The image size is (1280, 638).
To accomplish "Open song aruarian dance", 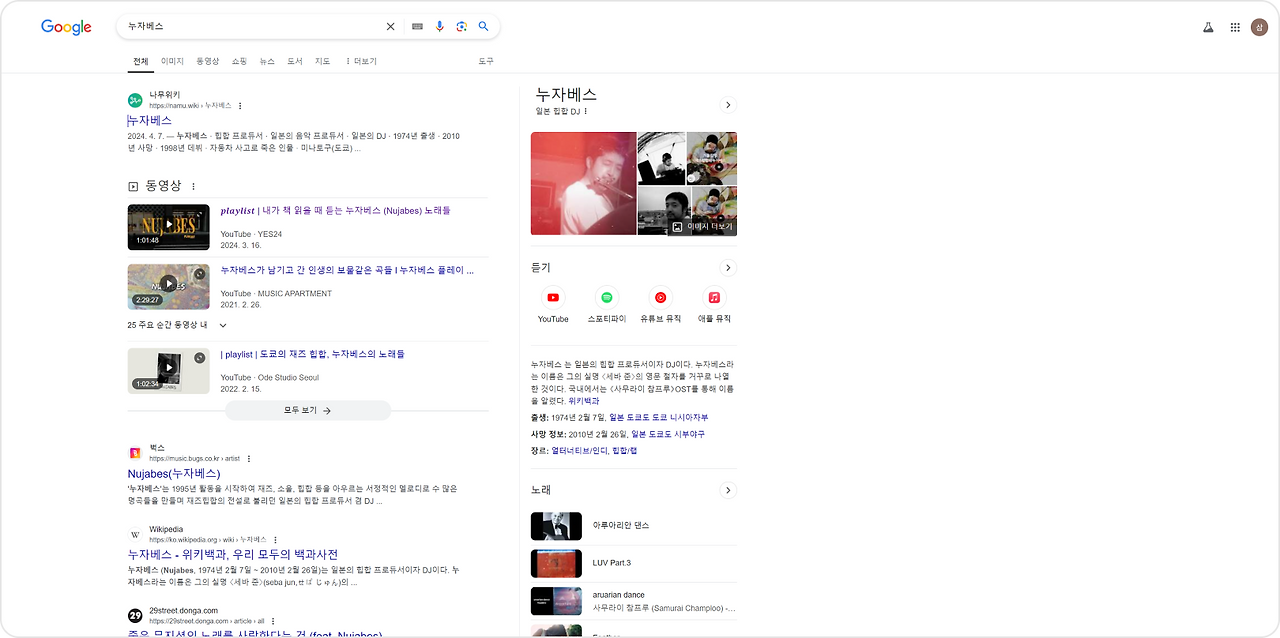I will pyautogui.click(x=634, y=601).
